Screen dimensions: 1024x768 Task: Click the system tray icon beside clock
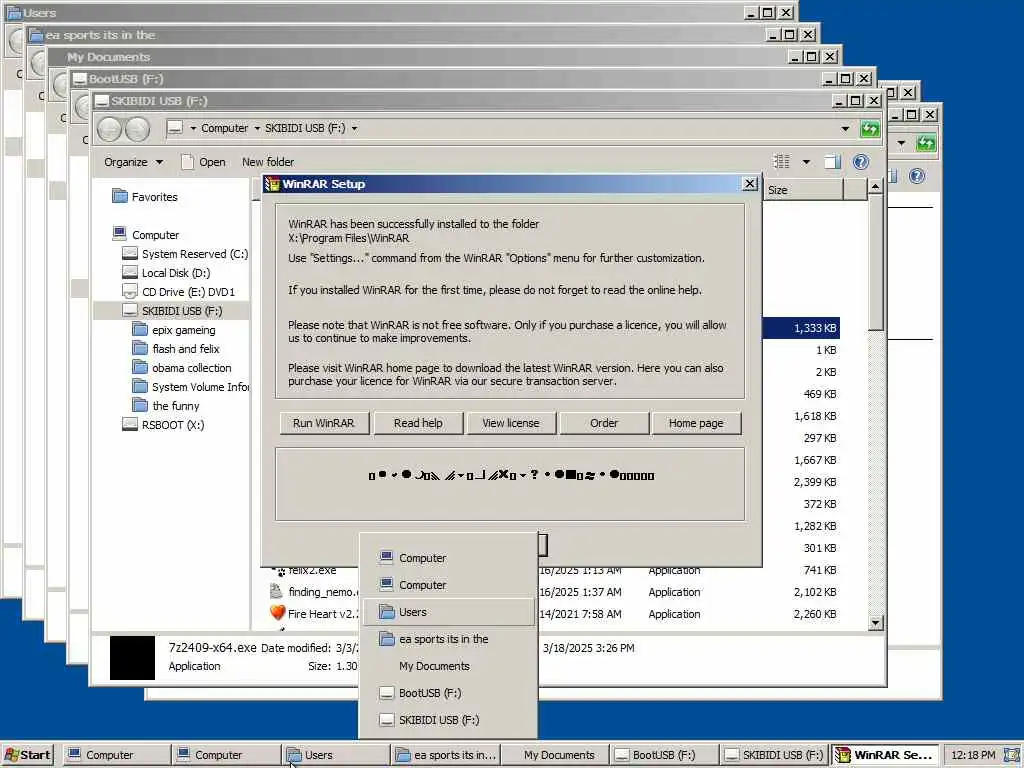click(x=1012, y=755)
